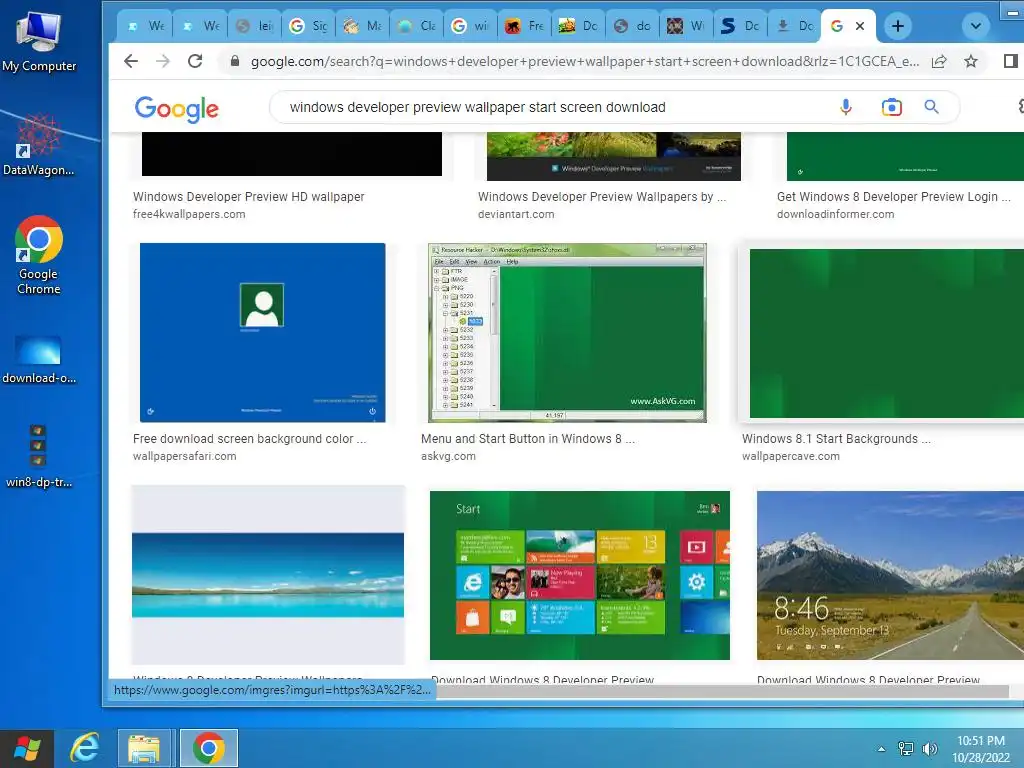Bookmark this page with the star

(971, 61)
